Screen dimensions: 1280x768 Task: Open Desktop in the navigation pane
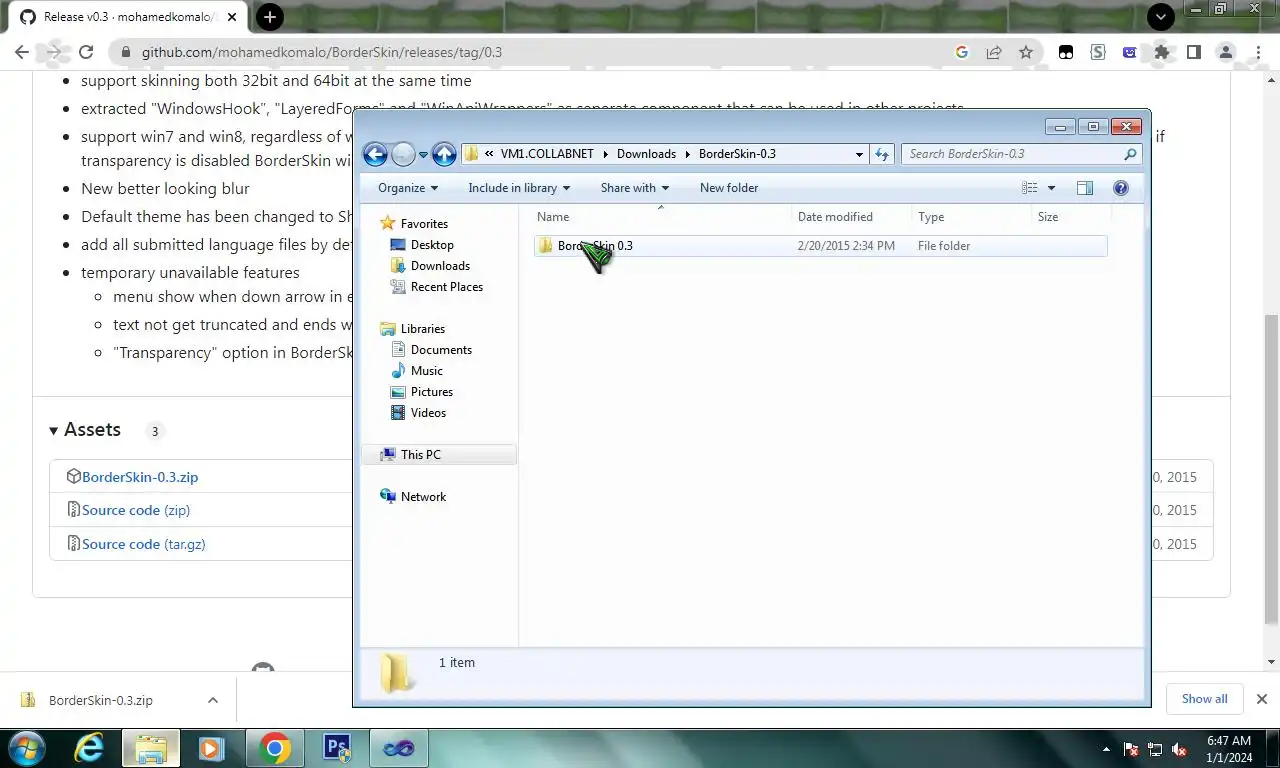tap(432, 245)
